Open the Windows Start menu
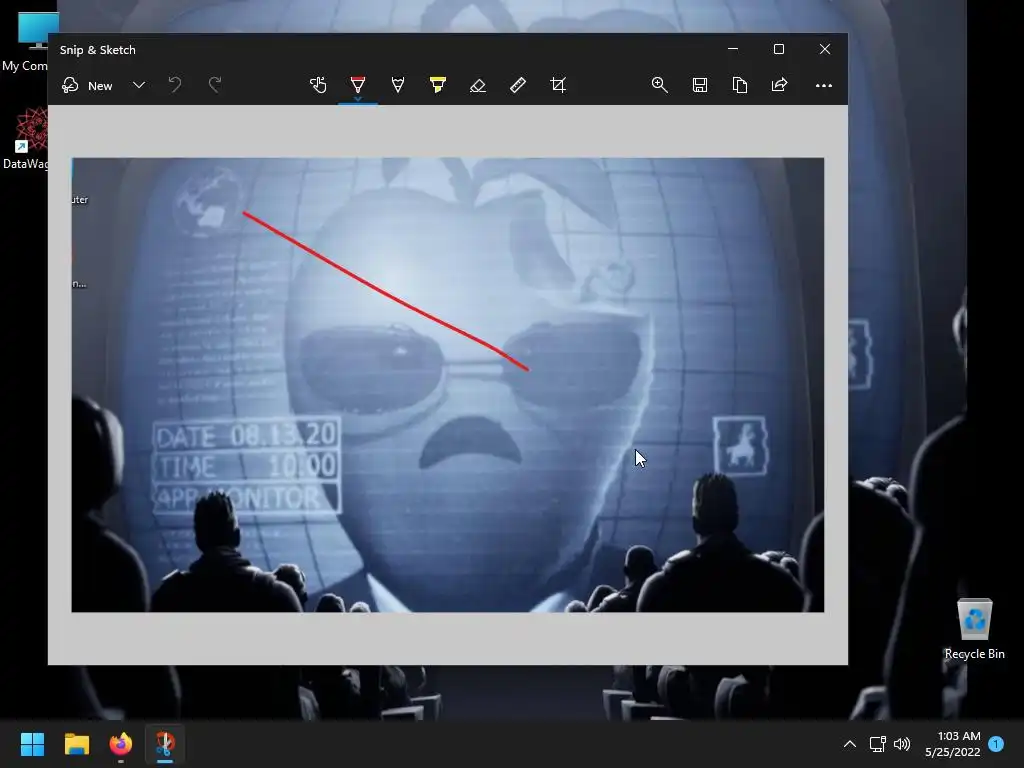The width and height of the screenshot is (1024, 768). tap(32, 744)
